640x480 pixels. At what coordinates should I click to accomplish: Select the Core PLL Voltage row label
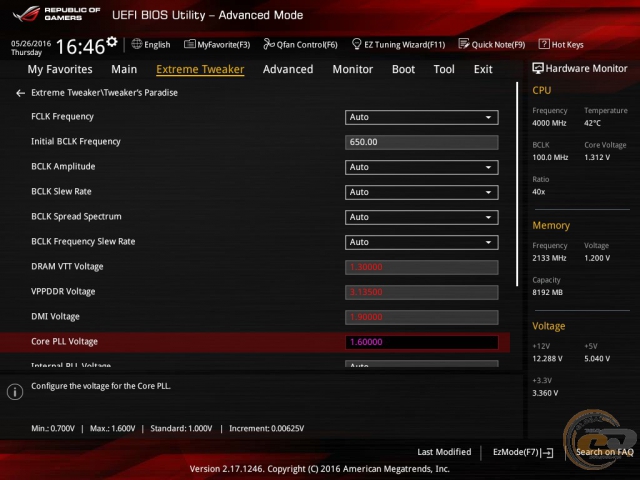point(64,342)
